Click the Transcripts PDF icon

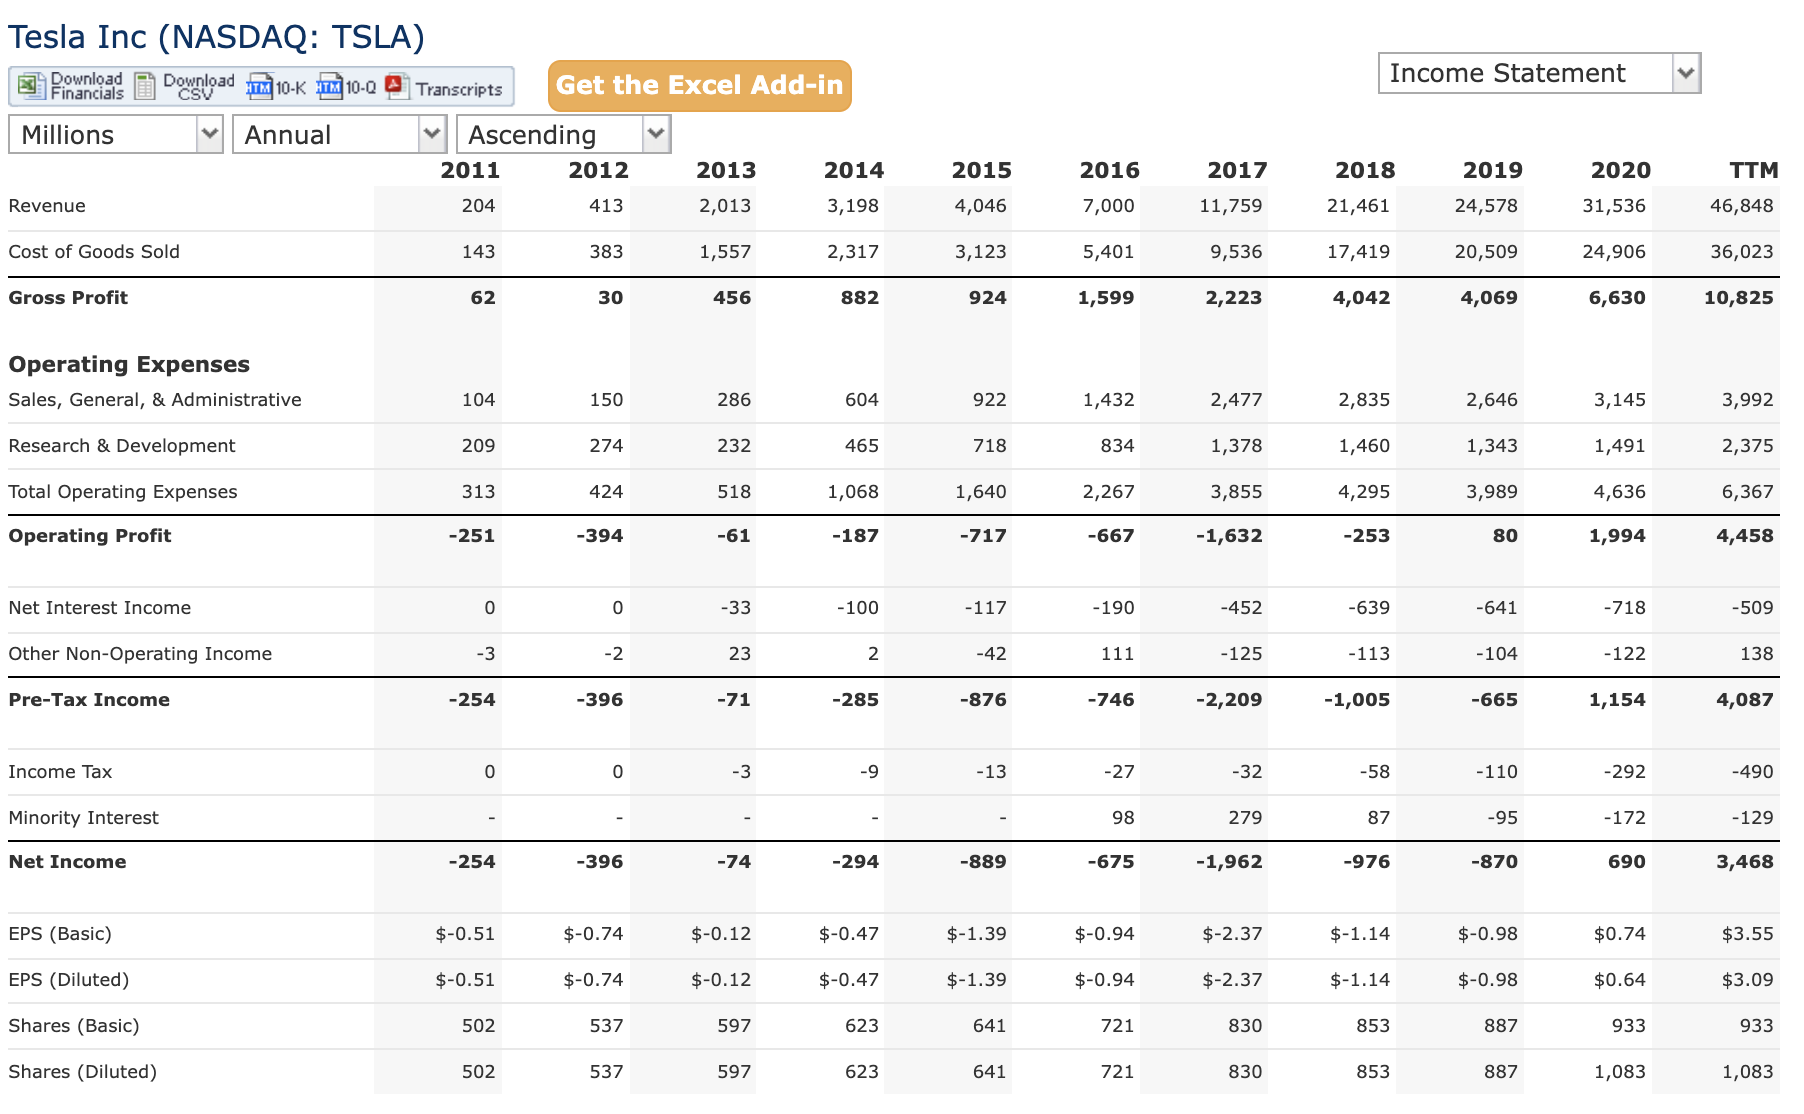(x=397, y=86)
